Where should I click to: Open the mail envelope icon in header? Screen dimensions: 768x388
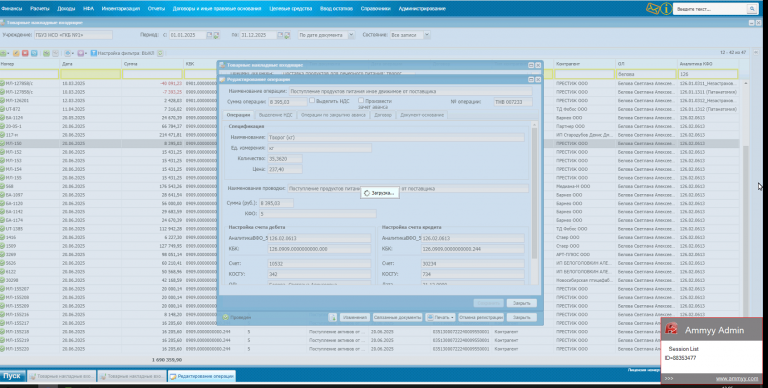pyautogui.click(x=653, y=8)
